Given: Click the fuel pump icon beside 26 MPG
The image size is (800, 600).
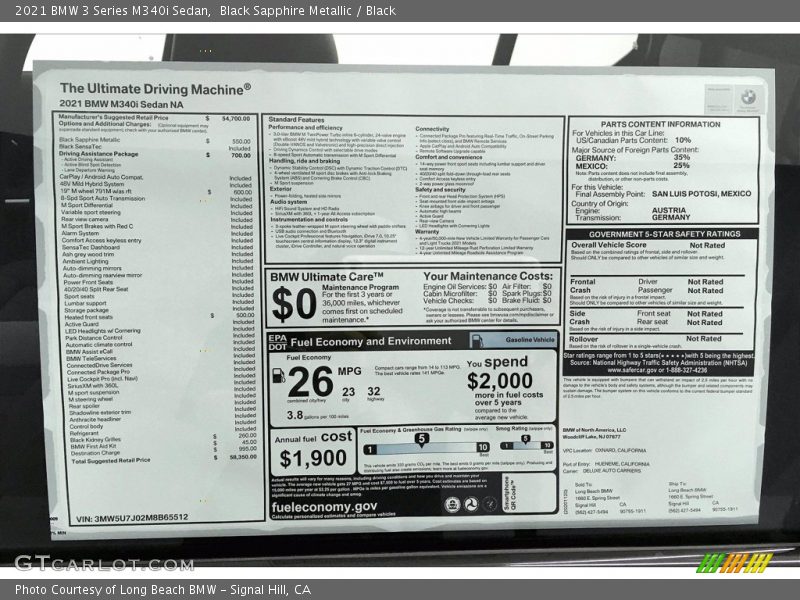Looking at the screenshot, I should point(279,376).
